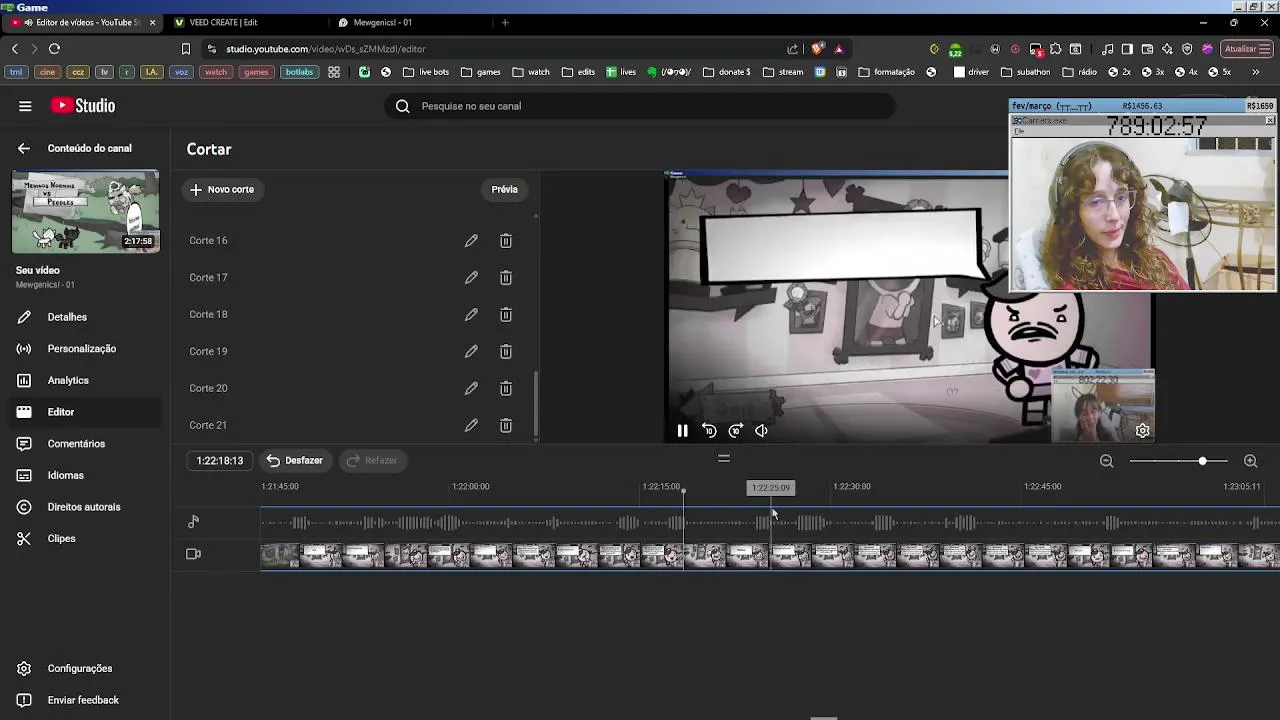This screenshot has width=1280, height=720.
Task: Click the playhead on the timeline
Action: click(x=683, y=490)
